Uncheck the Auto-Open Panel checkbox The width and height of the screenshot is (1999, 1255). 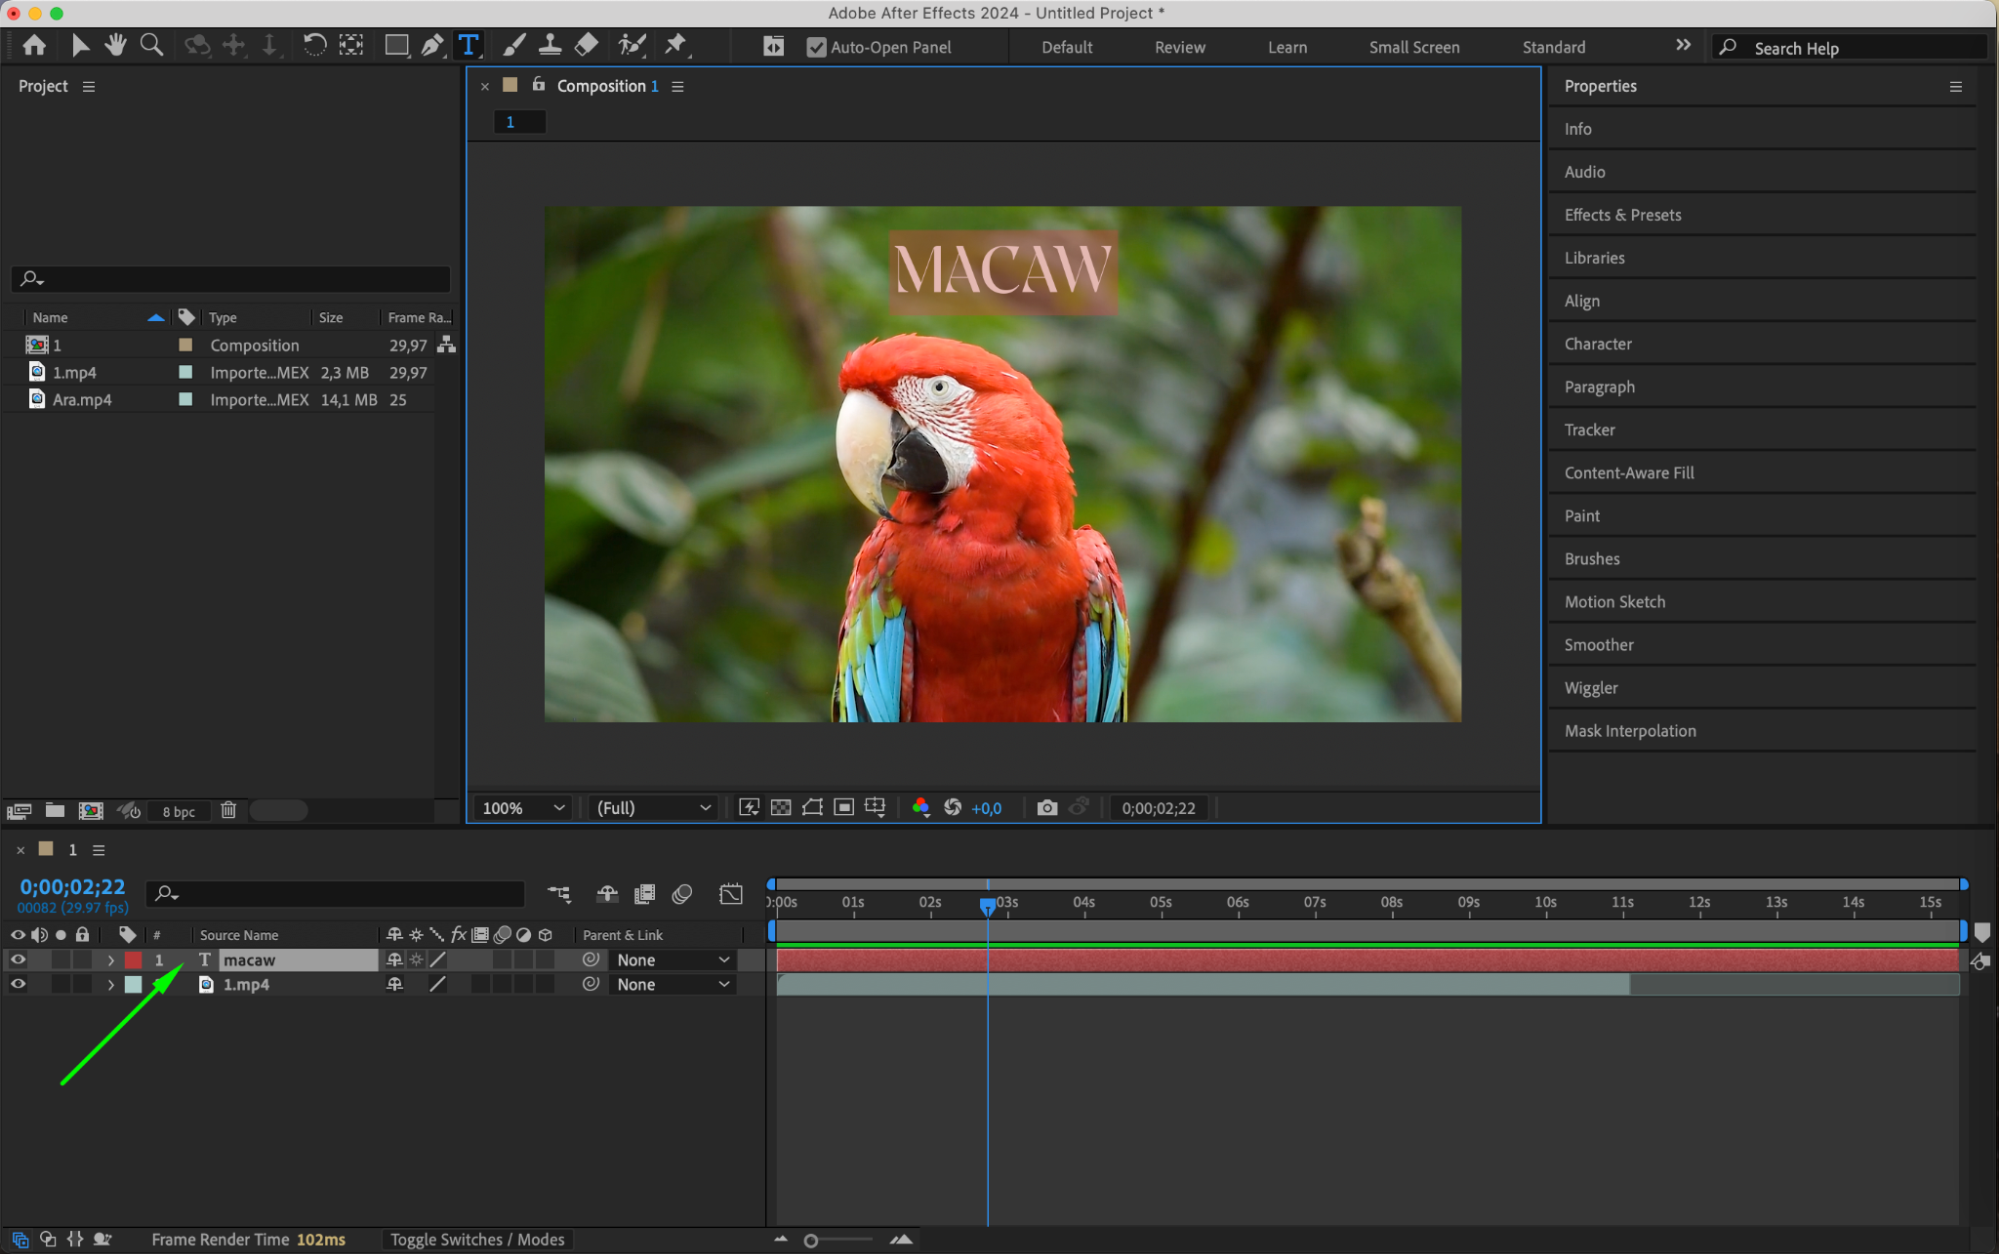816,47
